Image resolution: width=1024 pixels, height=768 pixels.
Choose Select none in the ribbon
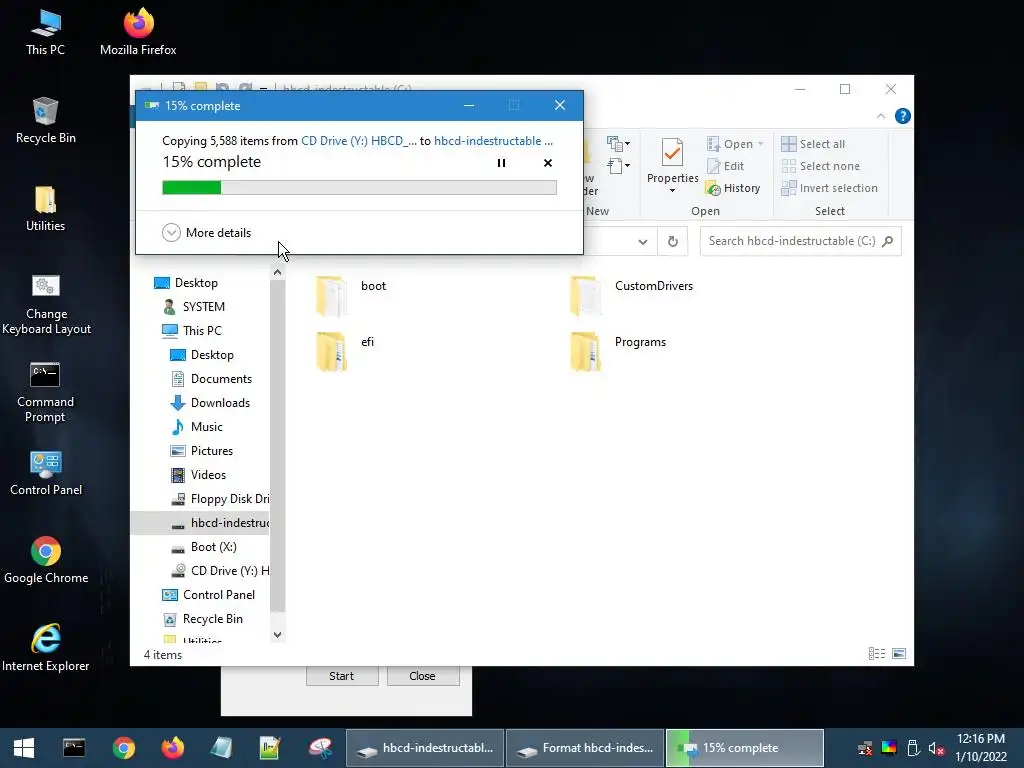point(821,166)
